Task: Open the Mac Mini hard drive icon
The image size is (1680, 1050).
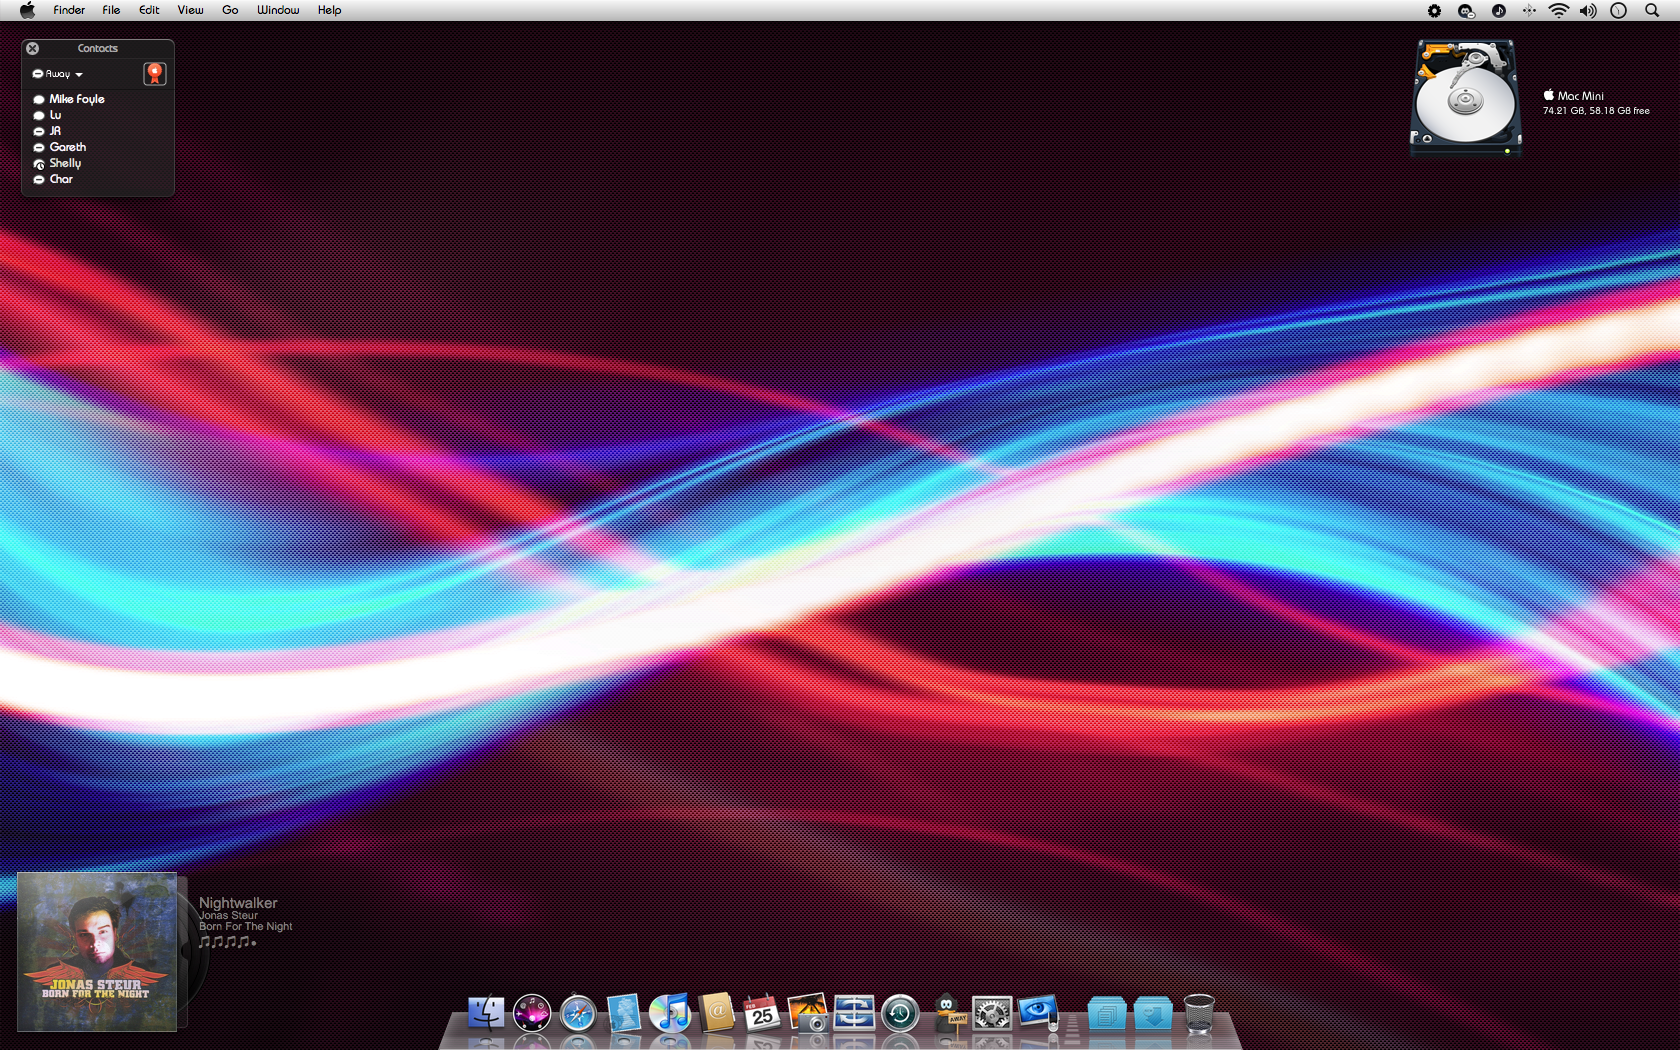Action: [1465, 97]
